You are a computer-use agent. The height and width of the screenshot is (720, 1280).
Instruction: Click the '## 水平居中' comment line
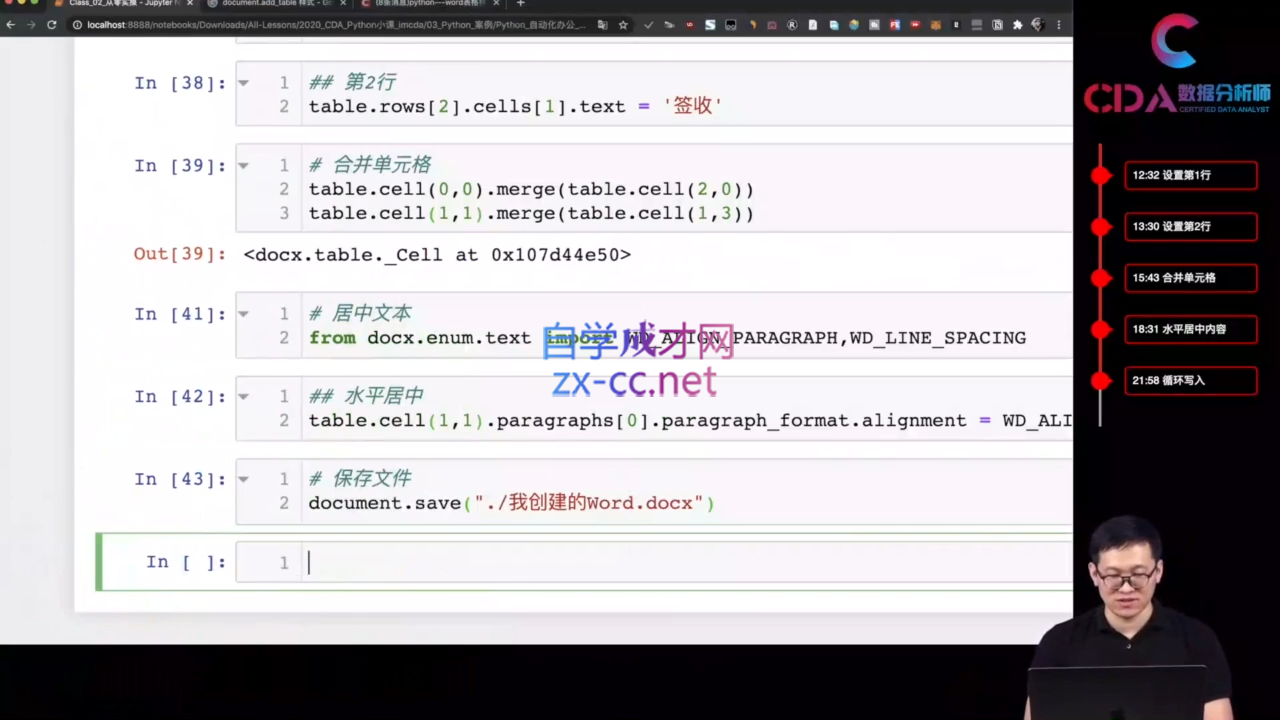coord(365,396)
